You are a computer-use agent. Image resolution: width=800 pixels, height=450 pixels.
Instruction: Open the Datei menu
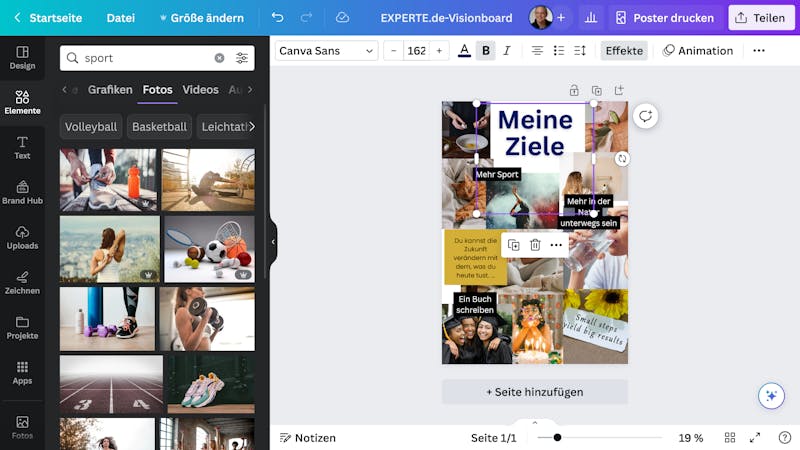[120, 18]
